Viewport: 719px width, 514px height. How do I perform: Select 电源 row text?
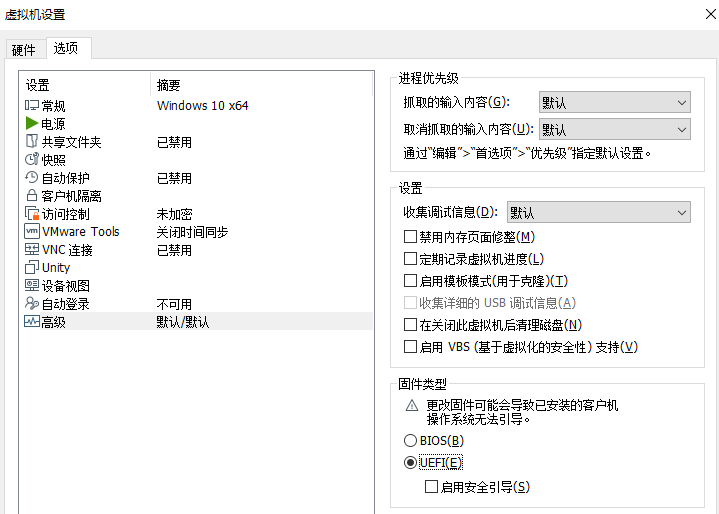pos(53,124)
